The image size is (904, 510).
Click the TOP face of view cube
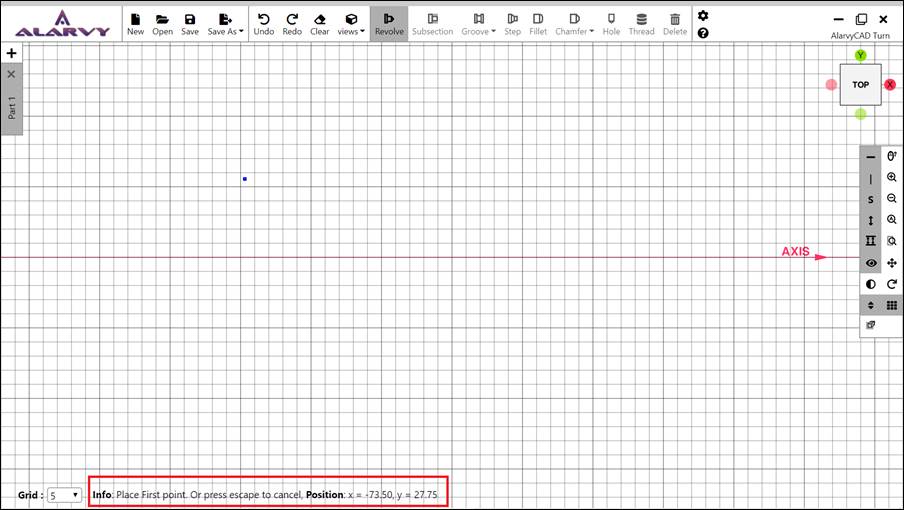[x=860, y=85]
